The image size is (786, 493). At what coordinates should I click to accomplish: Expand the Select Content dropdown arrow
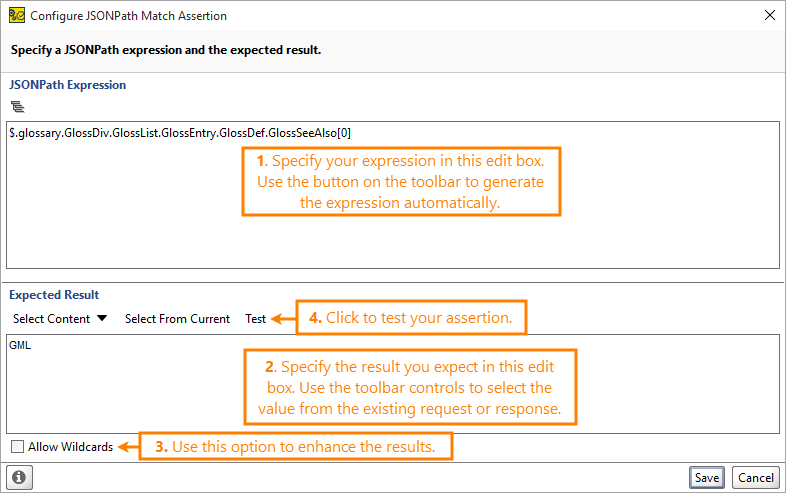[x=102, y=318]
